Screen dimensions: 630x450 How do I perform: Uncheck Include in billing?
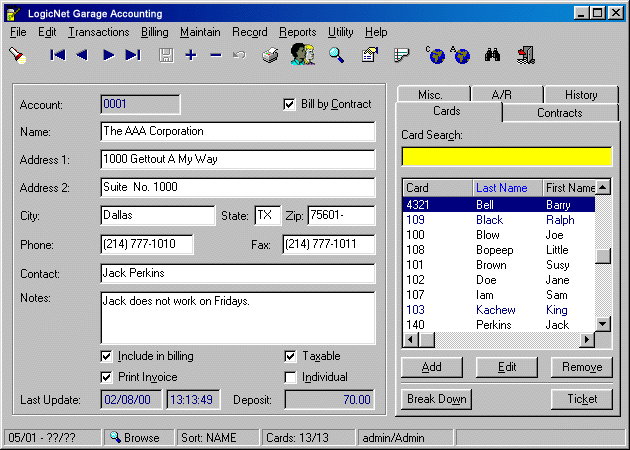(x=106, y=356)
